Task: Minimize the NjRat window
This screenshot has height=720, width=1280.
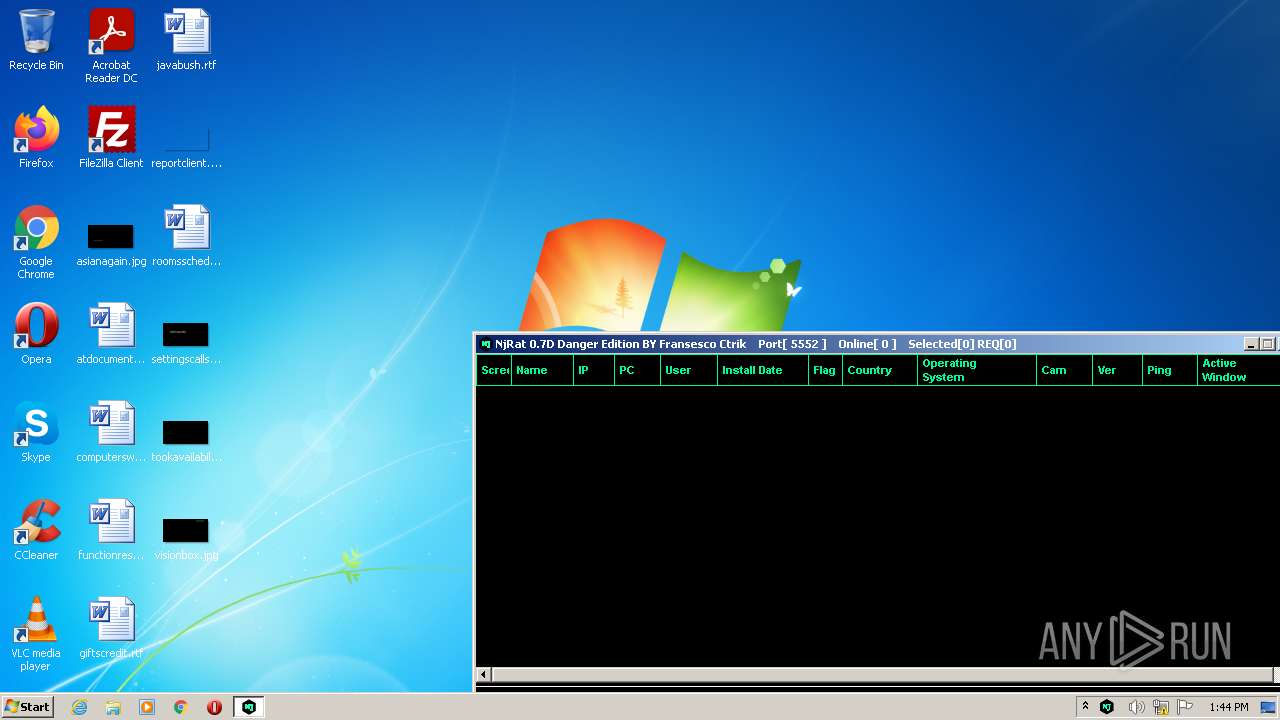Action: coord(1250,344)
